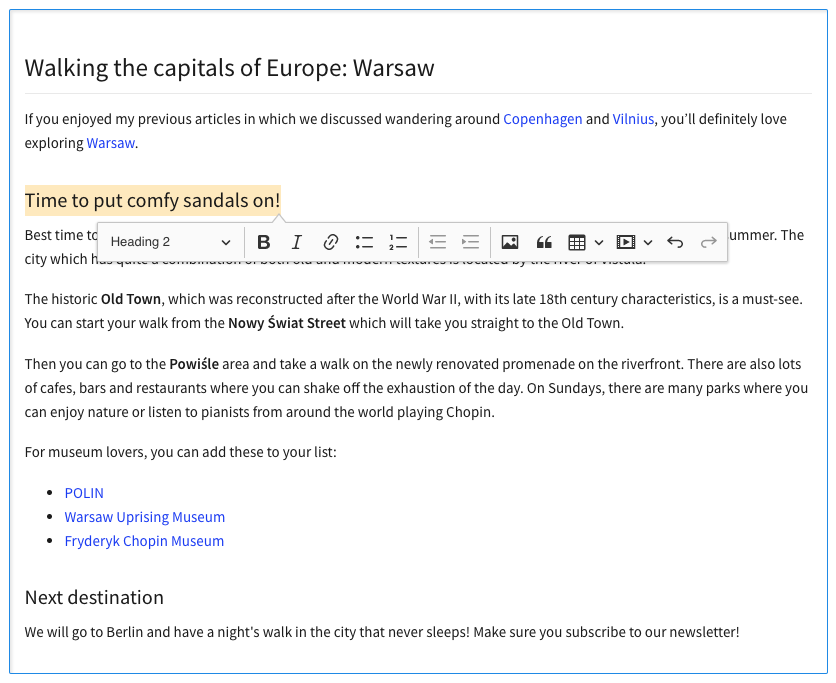Click the decrease indent icon
836x683 pixels.
[437, 242]
